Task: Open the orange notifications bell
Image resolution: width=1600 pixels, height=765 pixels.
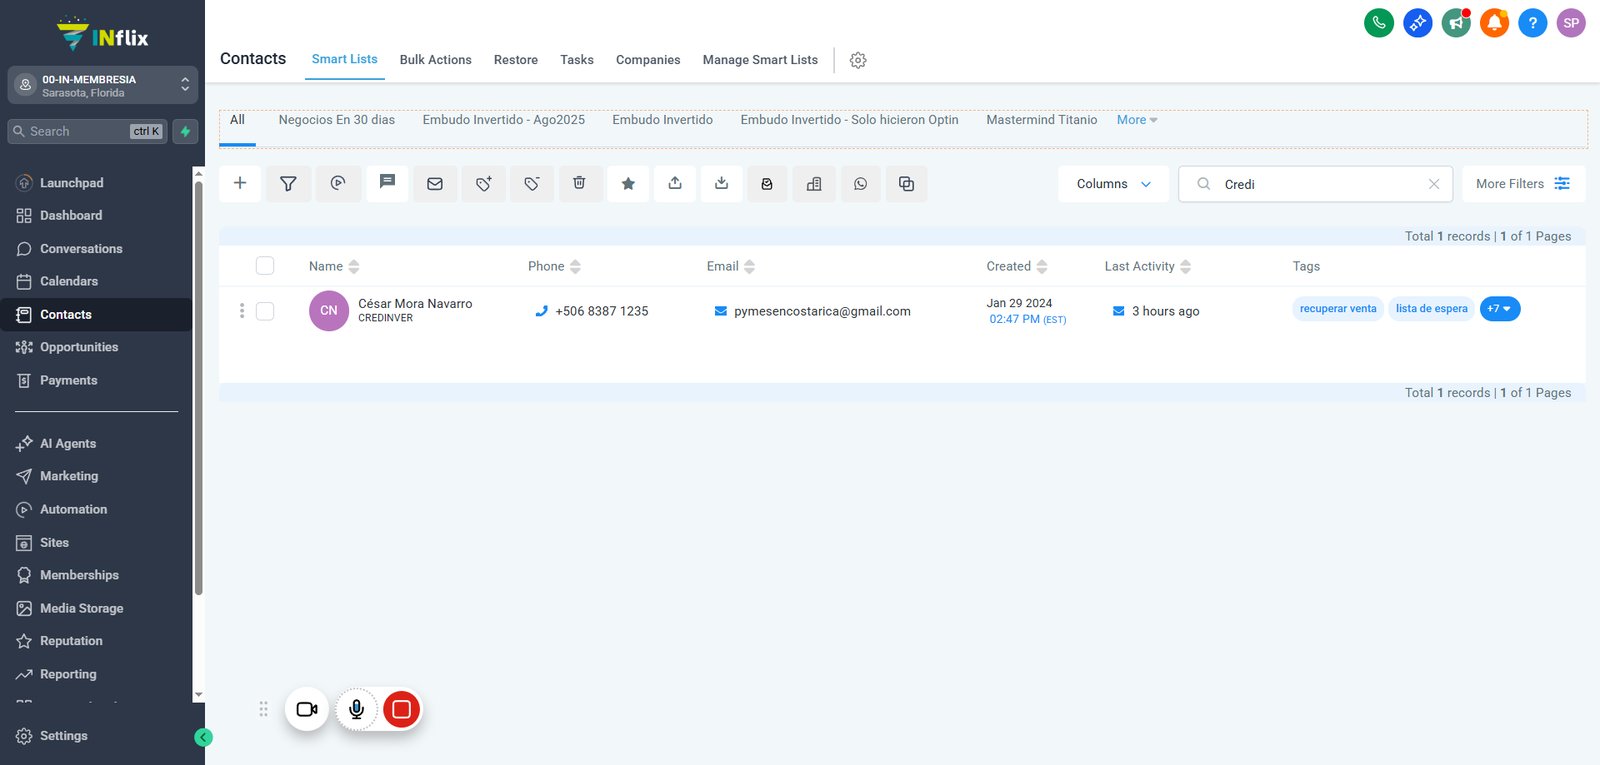Action: coord(1494,23)
